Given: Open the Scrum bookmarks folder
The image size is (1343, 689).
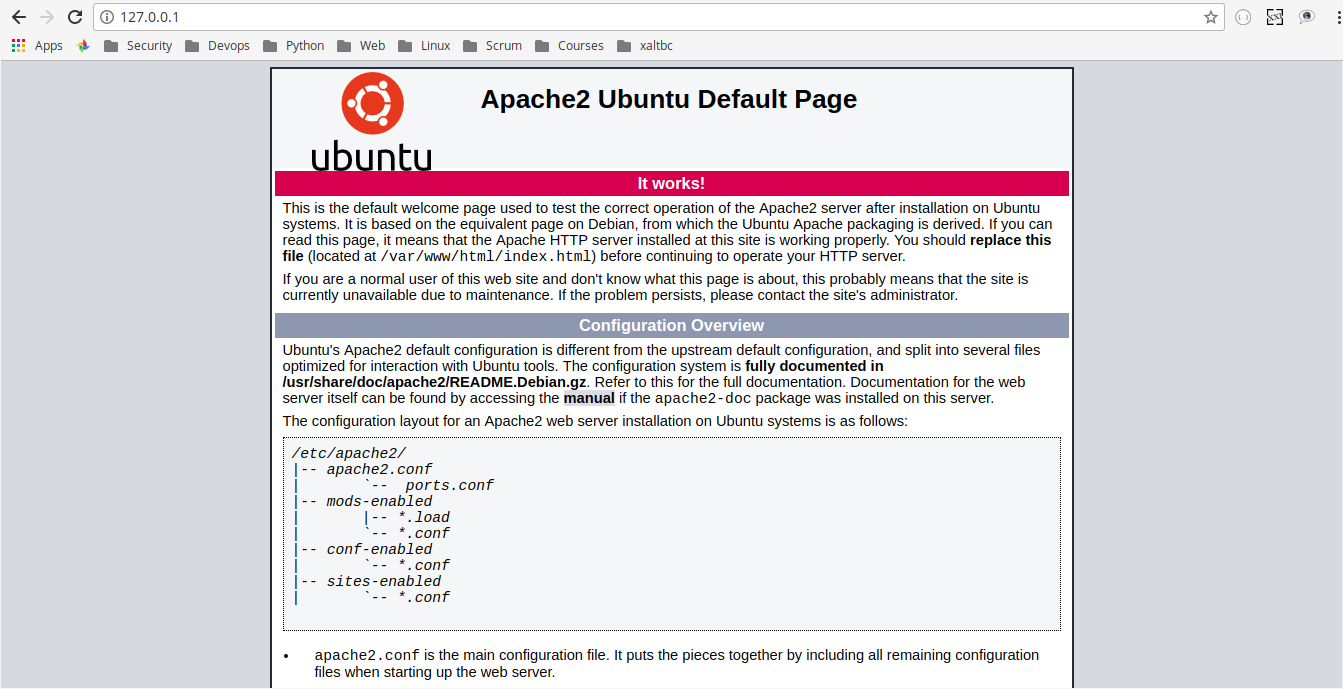Looking at the screenshot, I should pos(492,45).
